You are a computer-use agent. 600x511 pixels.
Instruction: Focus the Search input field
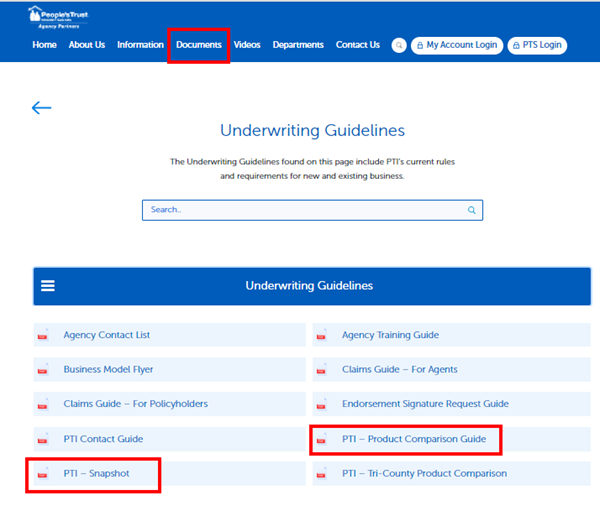point(312,210)
